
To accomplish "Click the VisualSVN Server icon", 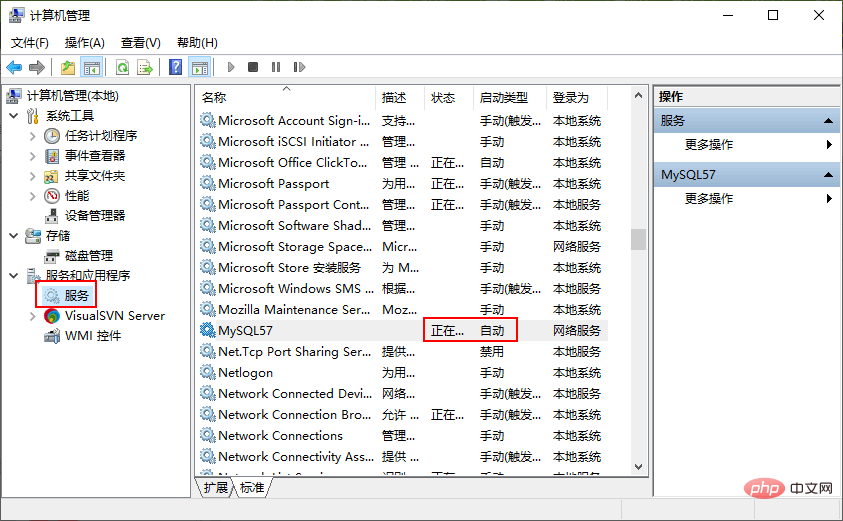I will pos(52,316).
